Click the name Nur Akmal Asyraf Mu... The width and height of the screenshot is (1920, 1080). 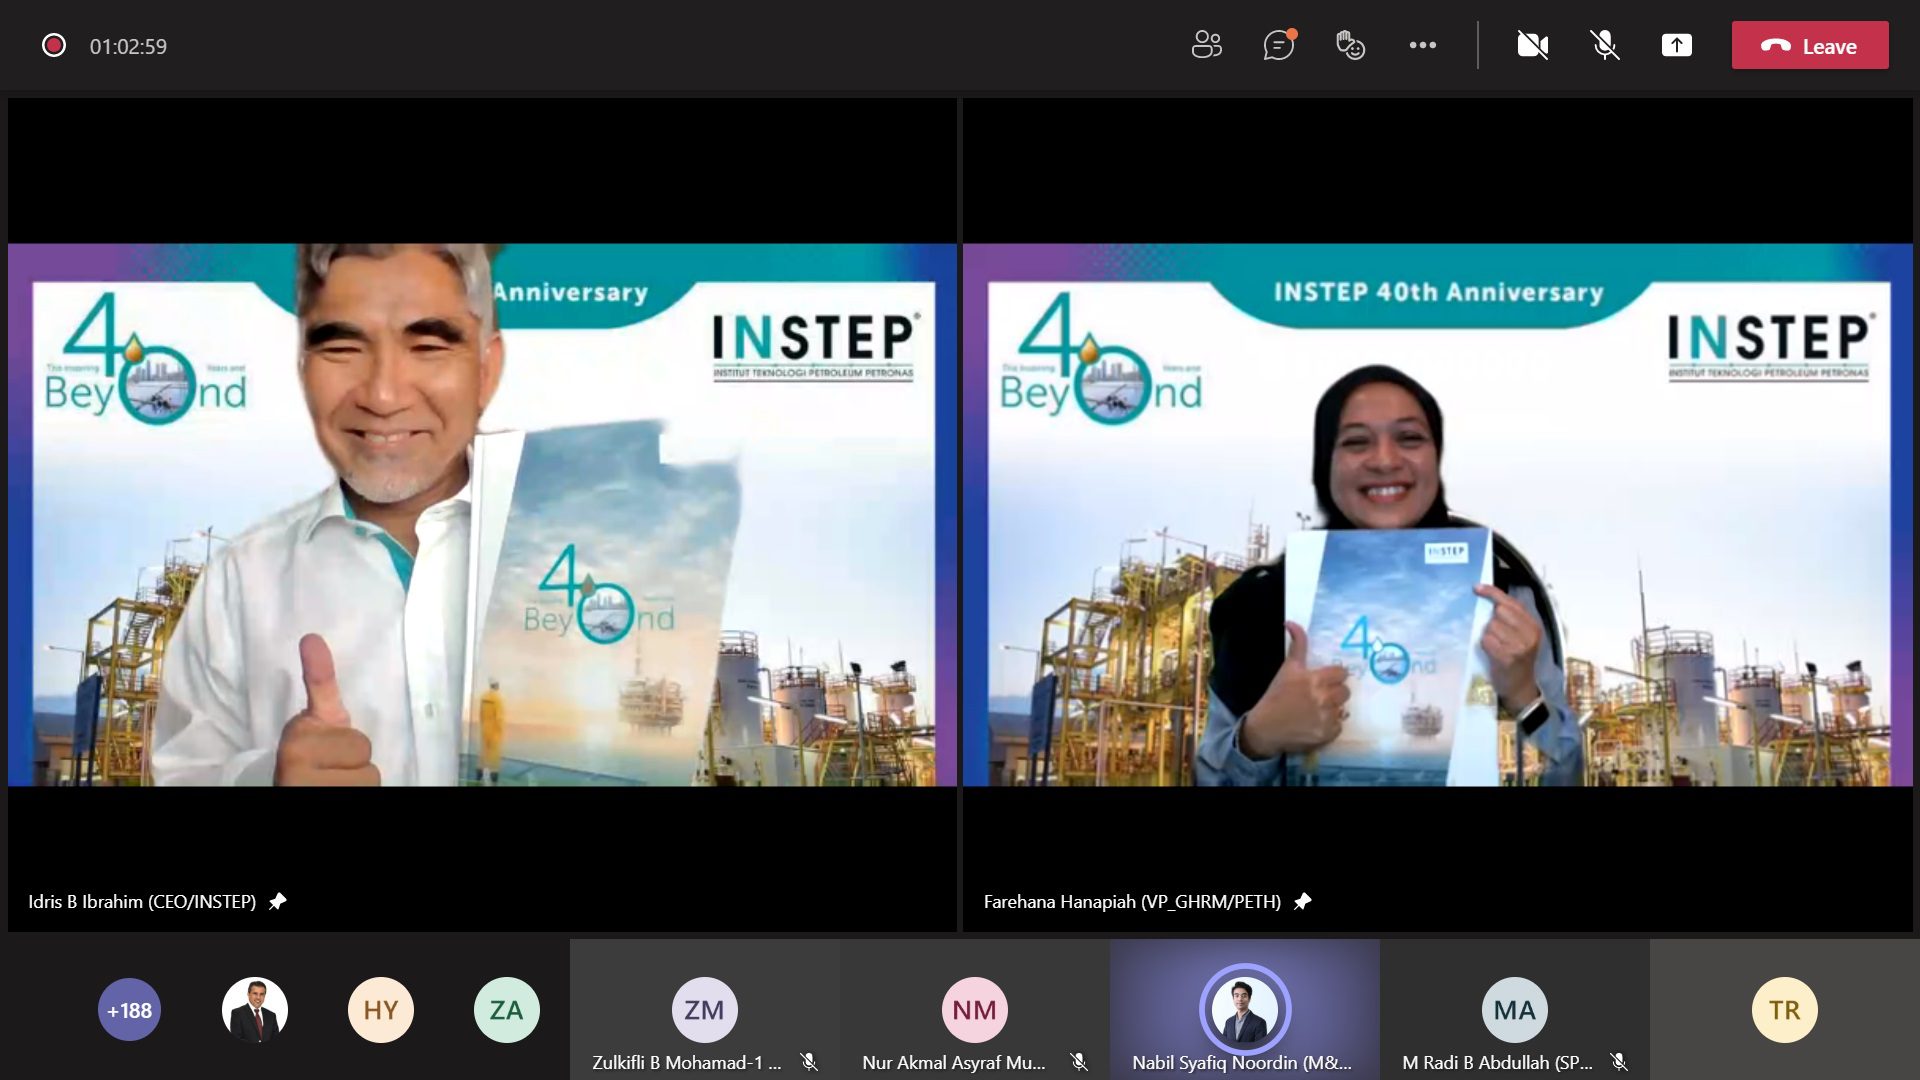[x=954, y=1062]
